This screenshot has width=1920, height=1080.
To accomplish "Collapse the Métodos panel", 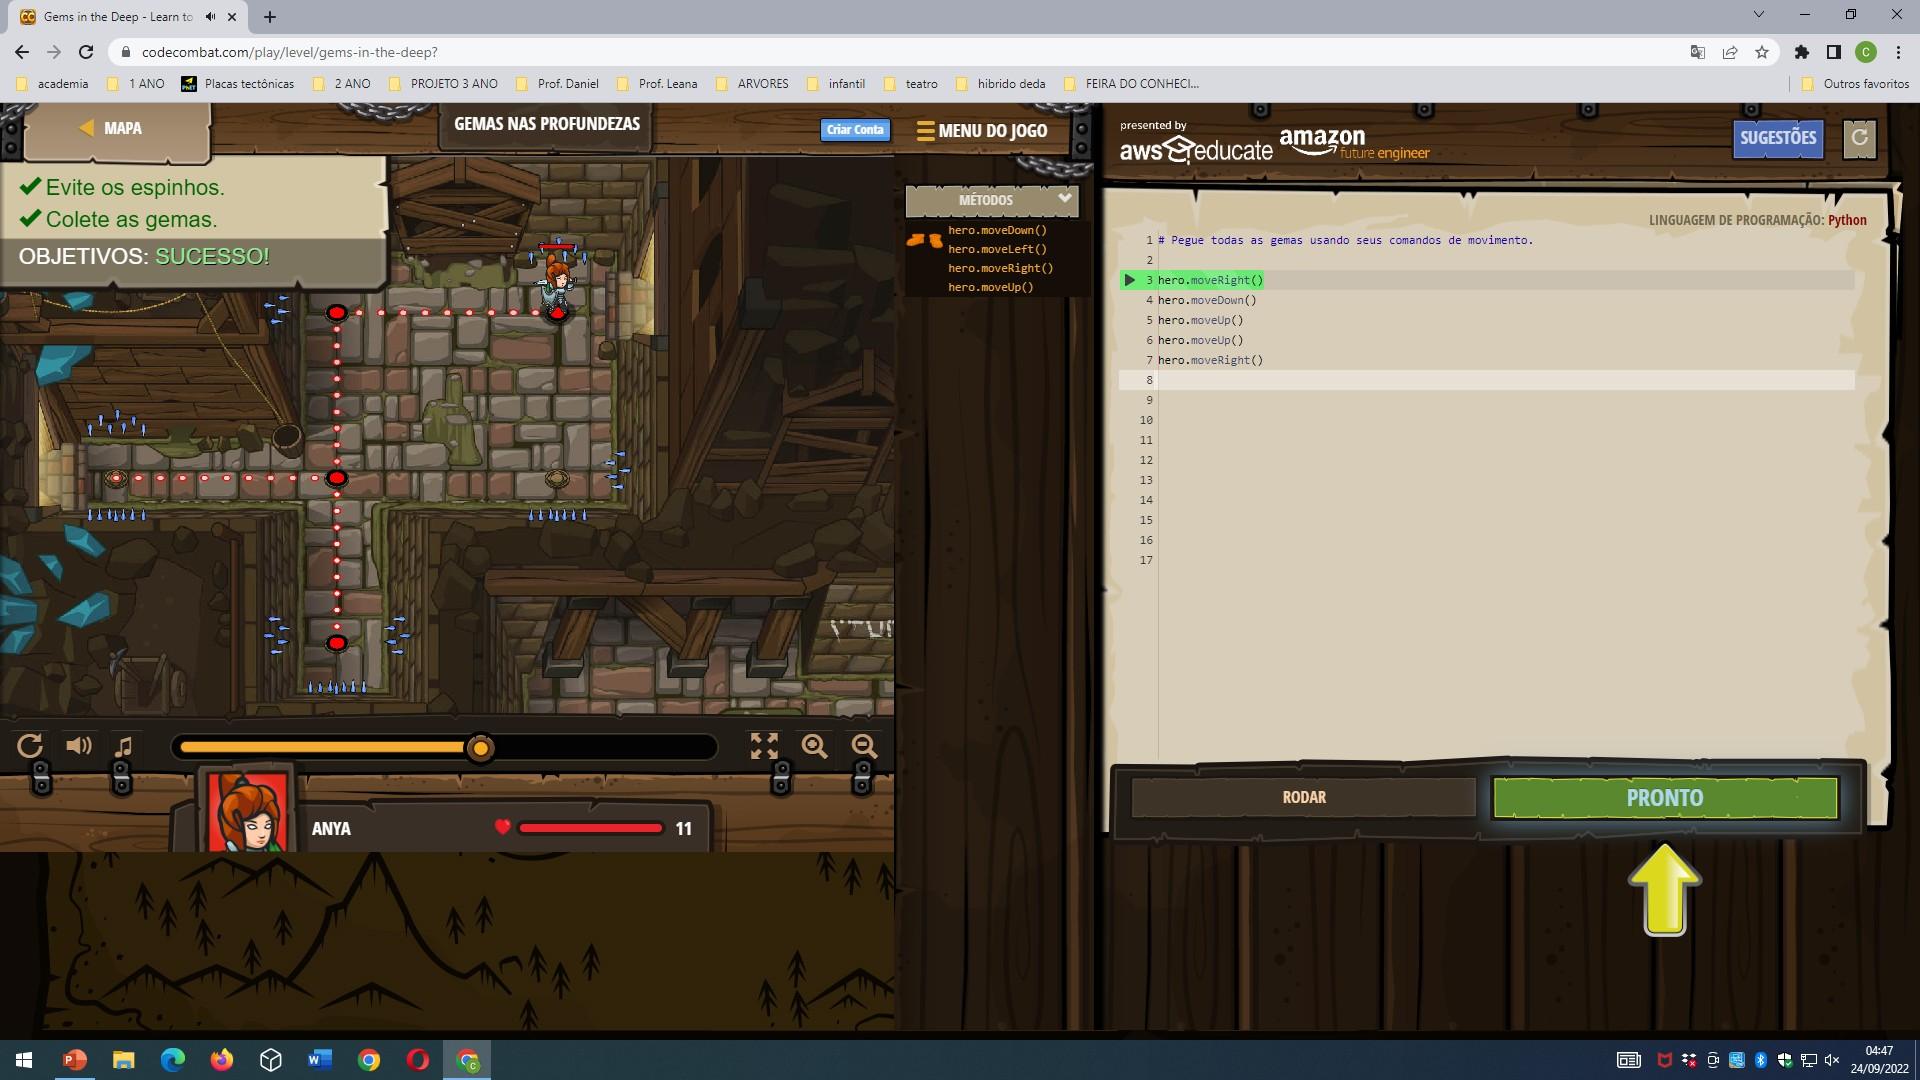I will pyautogui.click(x=1064, y=199).
